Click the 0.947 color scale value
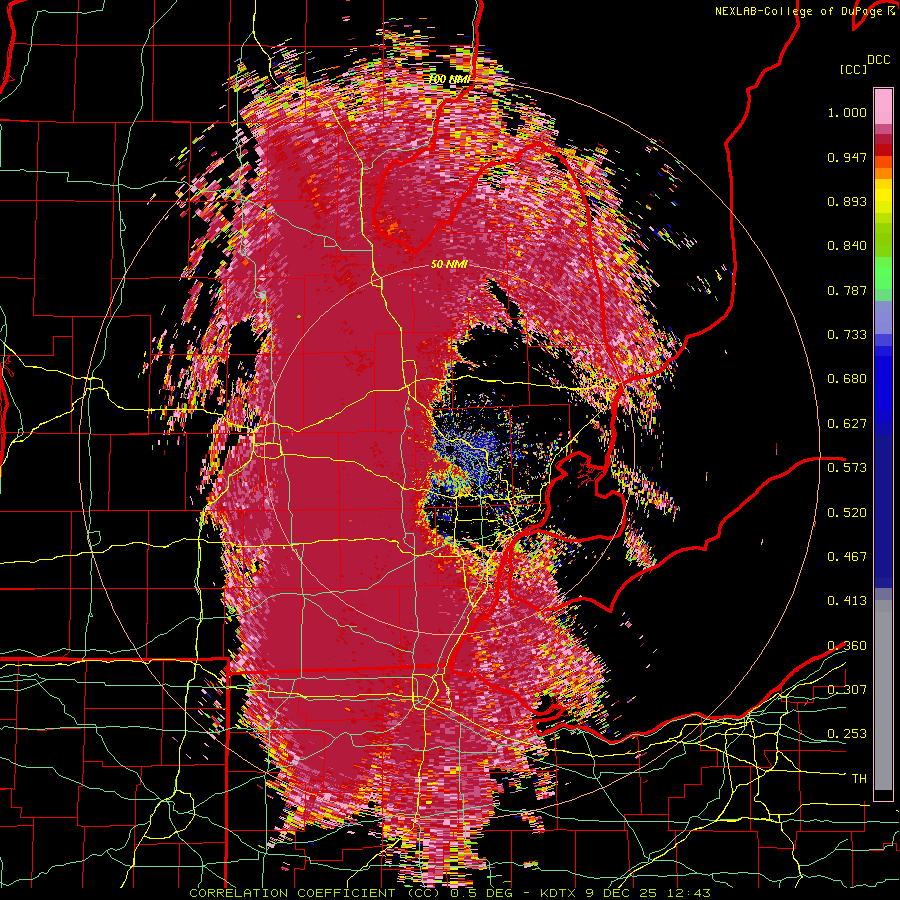The width and height of the screenshot is (900, 900). point(847,157)
